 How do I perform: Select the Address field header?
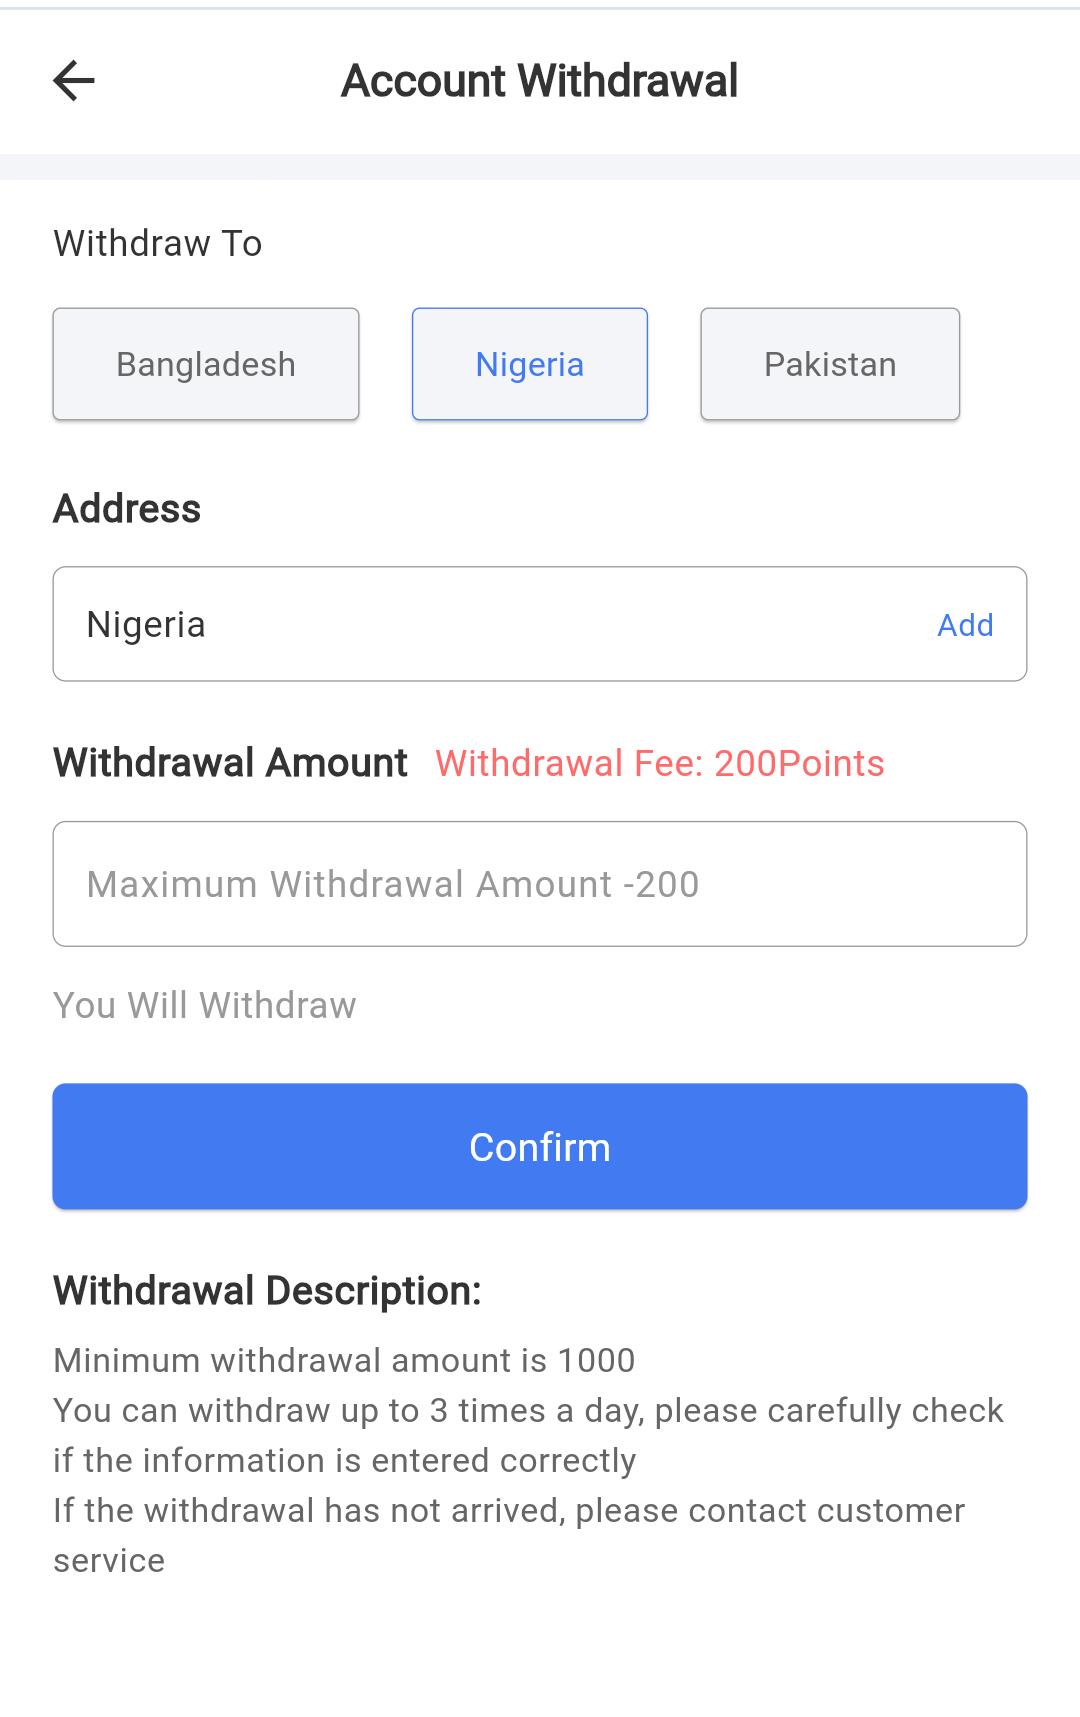[x=127, y=508]
